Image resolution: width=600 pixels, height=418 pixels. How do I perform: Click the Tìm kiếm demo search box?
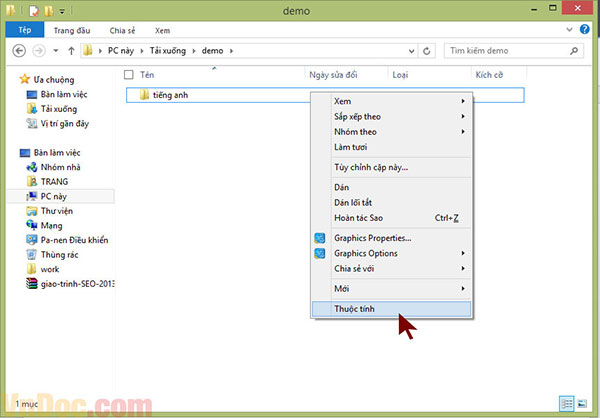(514, 51)
